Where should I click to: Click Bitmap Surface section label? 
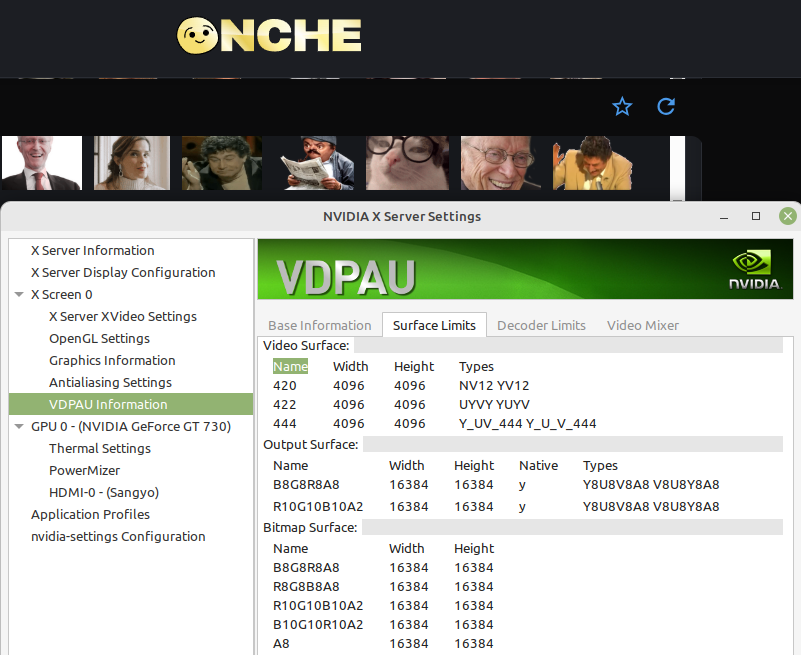tap(310, 527)
